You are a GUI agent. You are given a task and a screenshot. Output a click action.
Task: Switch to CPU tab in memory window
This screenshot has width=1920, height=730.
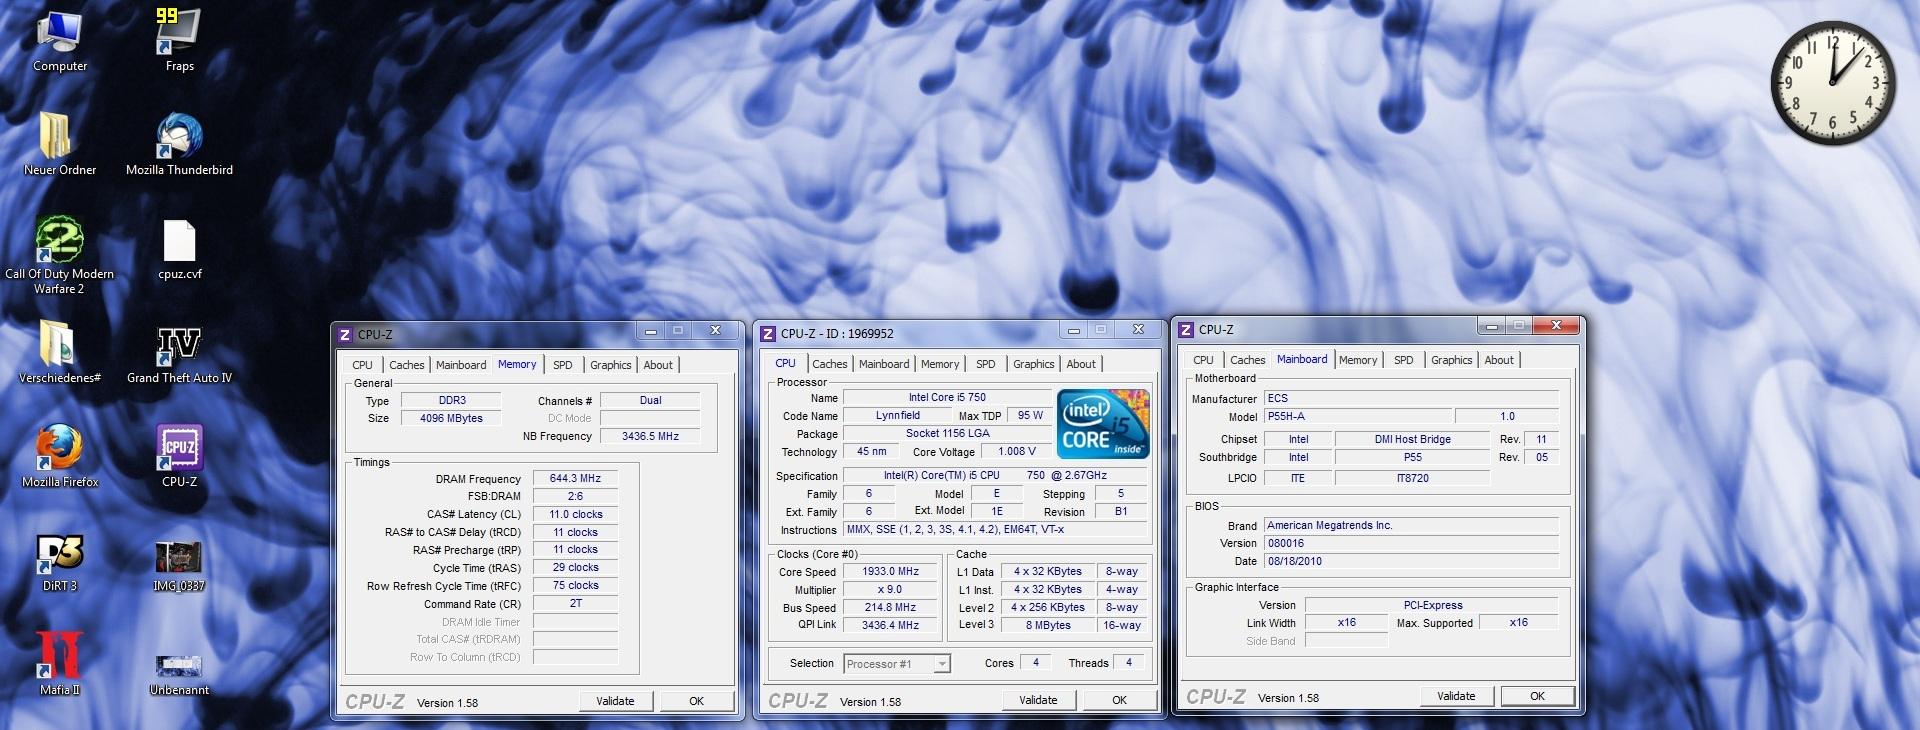[x=362, y=365]
